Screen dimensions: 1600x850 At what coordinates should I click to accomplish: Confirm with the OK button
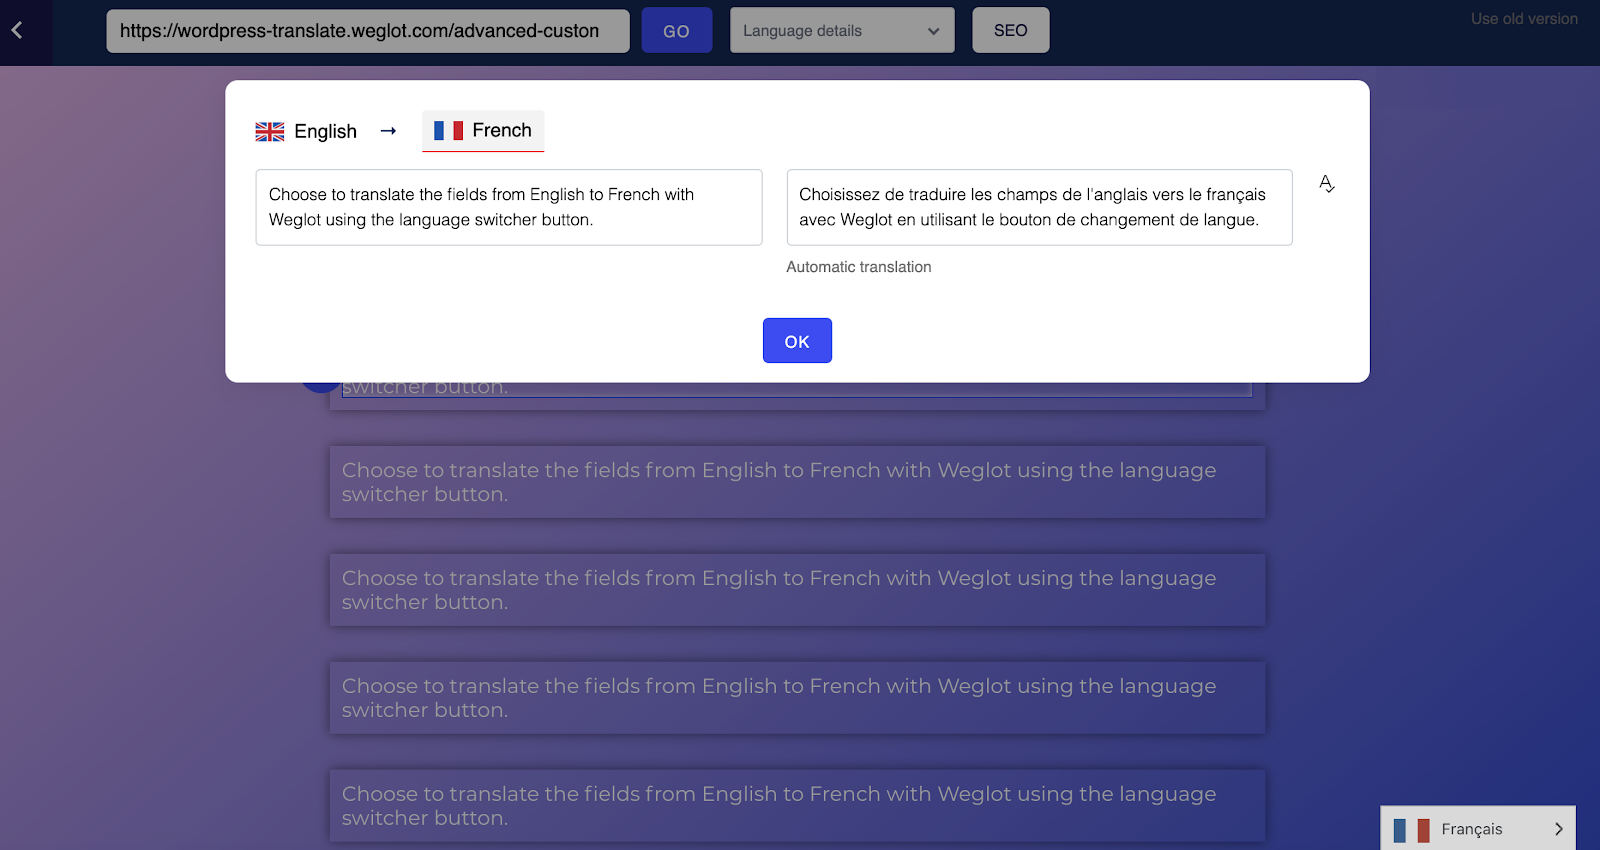797,341
